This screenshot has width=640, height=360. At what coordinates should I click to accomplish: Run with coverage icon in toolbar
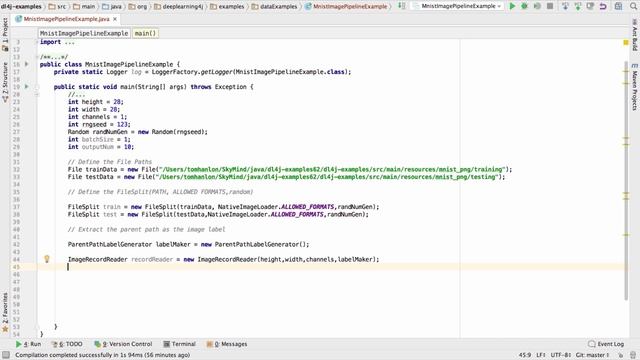click(x=537, y=6)
